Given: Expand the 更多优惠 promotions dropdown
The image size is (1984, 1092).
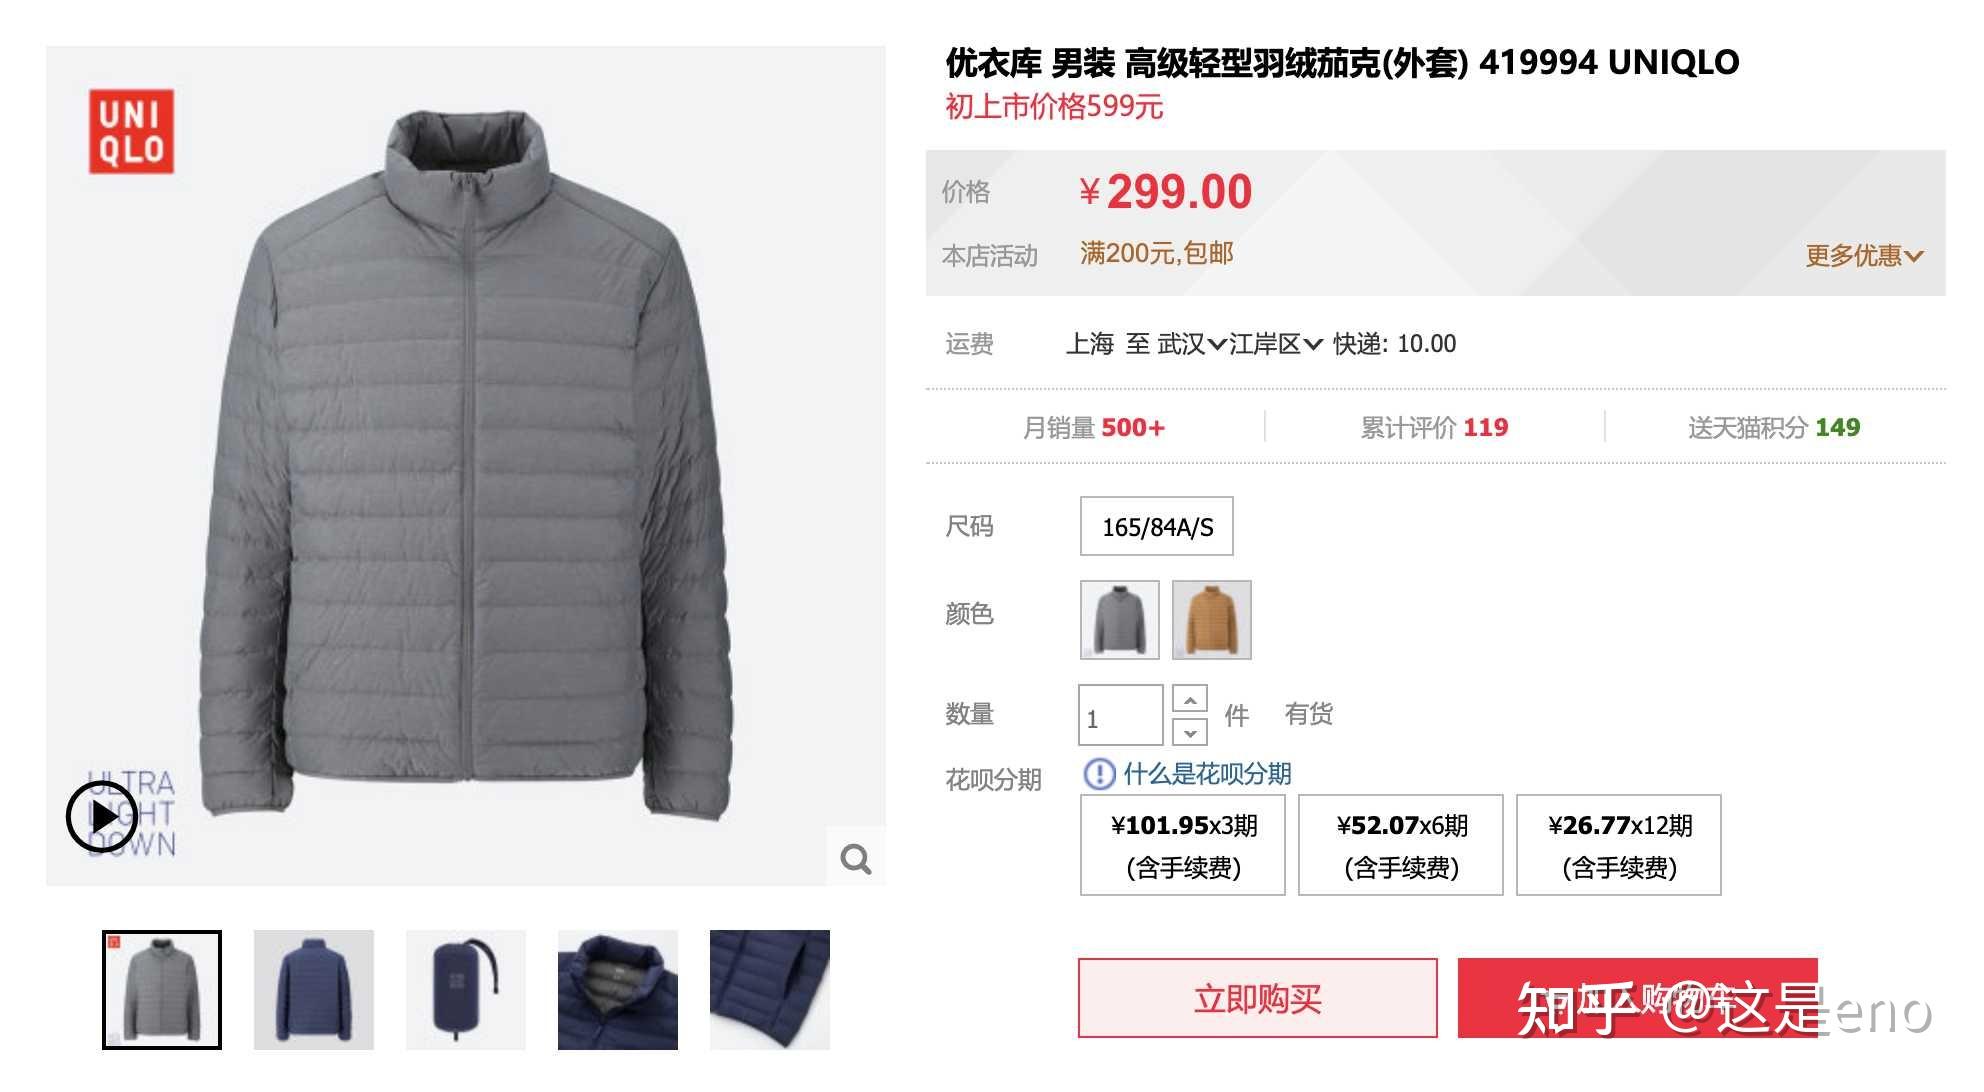Looking at the screenshot, I should (1864, 255).
